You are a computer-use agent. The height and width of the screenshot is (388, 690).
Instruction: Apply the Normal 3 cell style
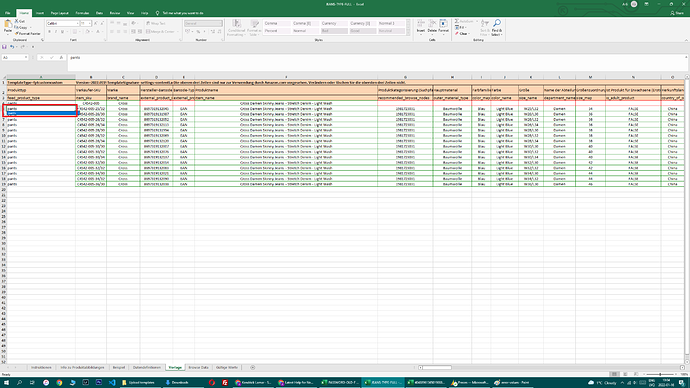(391, 23)
